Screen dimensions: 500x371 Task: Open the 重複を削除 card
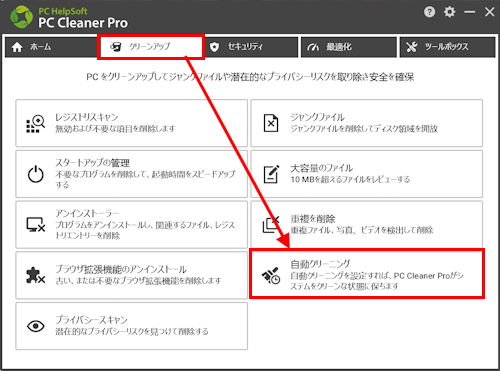pos(367,224)
